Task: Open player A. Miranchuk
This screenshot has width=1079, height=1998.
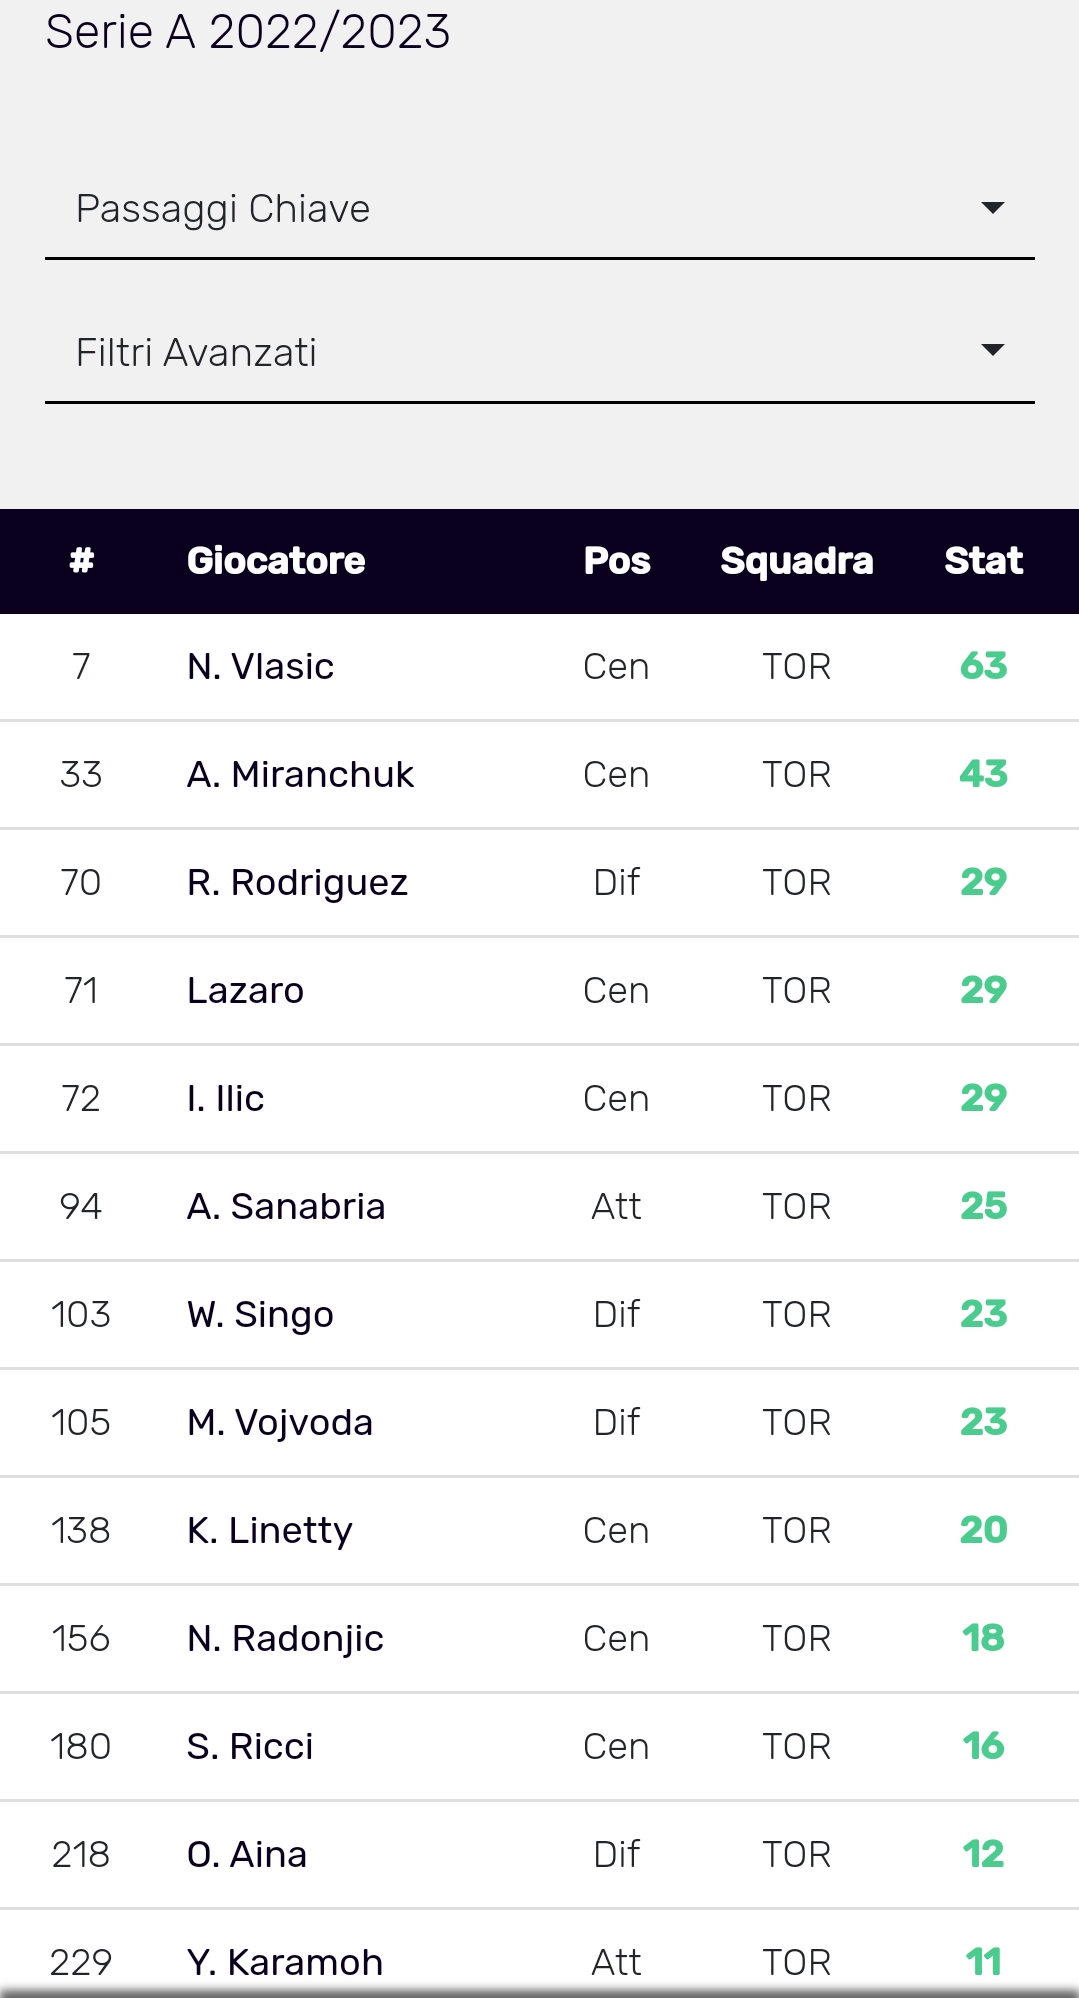Action: click(300, 775)
